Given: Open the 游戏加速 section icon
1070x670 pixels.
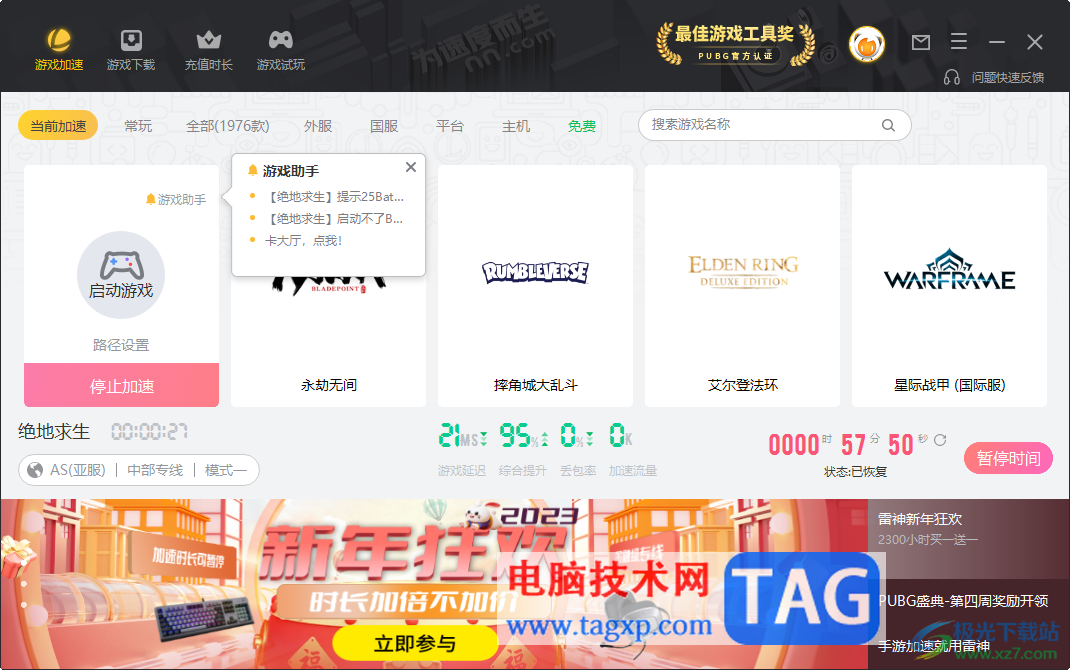Looking at the screenshot, I should 59,40.
